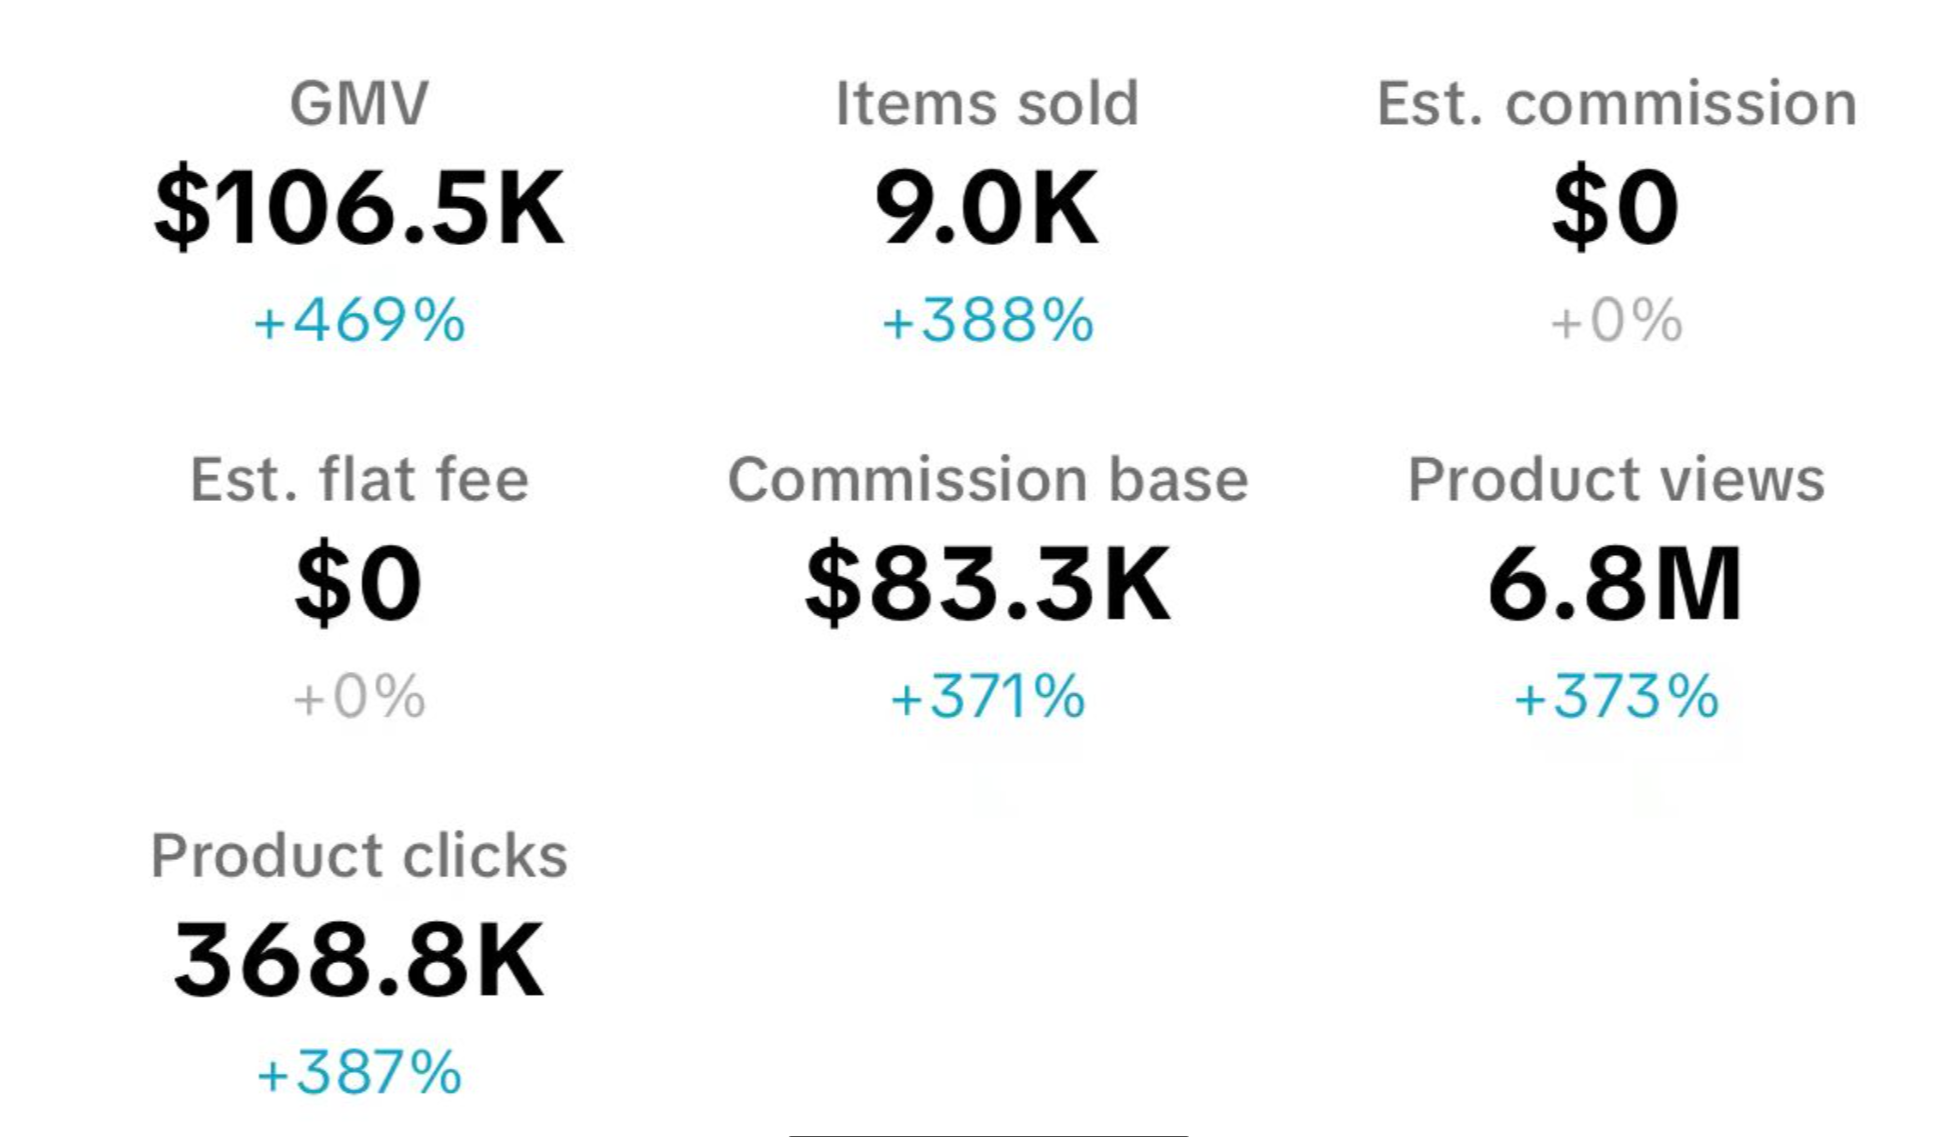
Task: Click the +469% GMV change
Action: [359, 321]
